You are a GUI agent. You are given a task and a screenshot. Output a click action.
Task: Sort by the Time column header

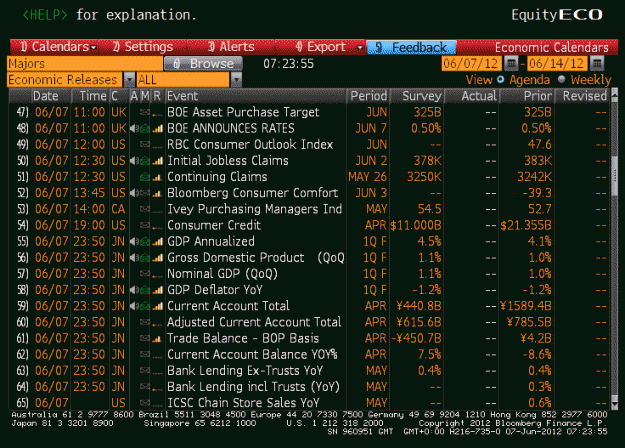click(x=92, y=96)
